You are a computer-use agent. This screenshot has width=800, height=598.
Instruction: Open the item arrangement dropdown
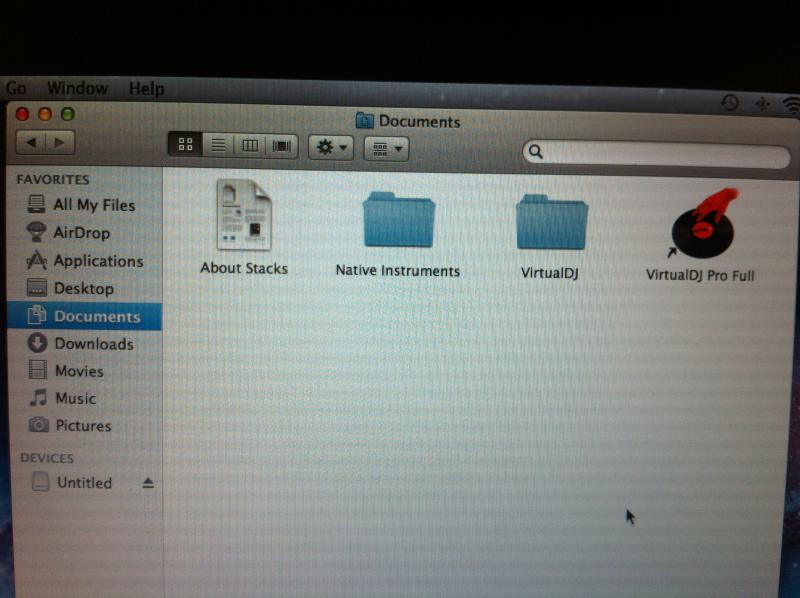(x=386, y=149)
